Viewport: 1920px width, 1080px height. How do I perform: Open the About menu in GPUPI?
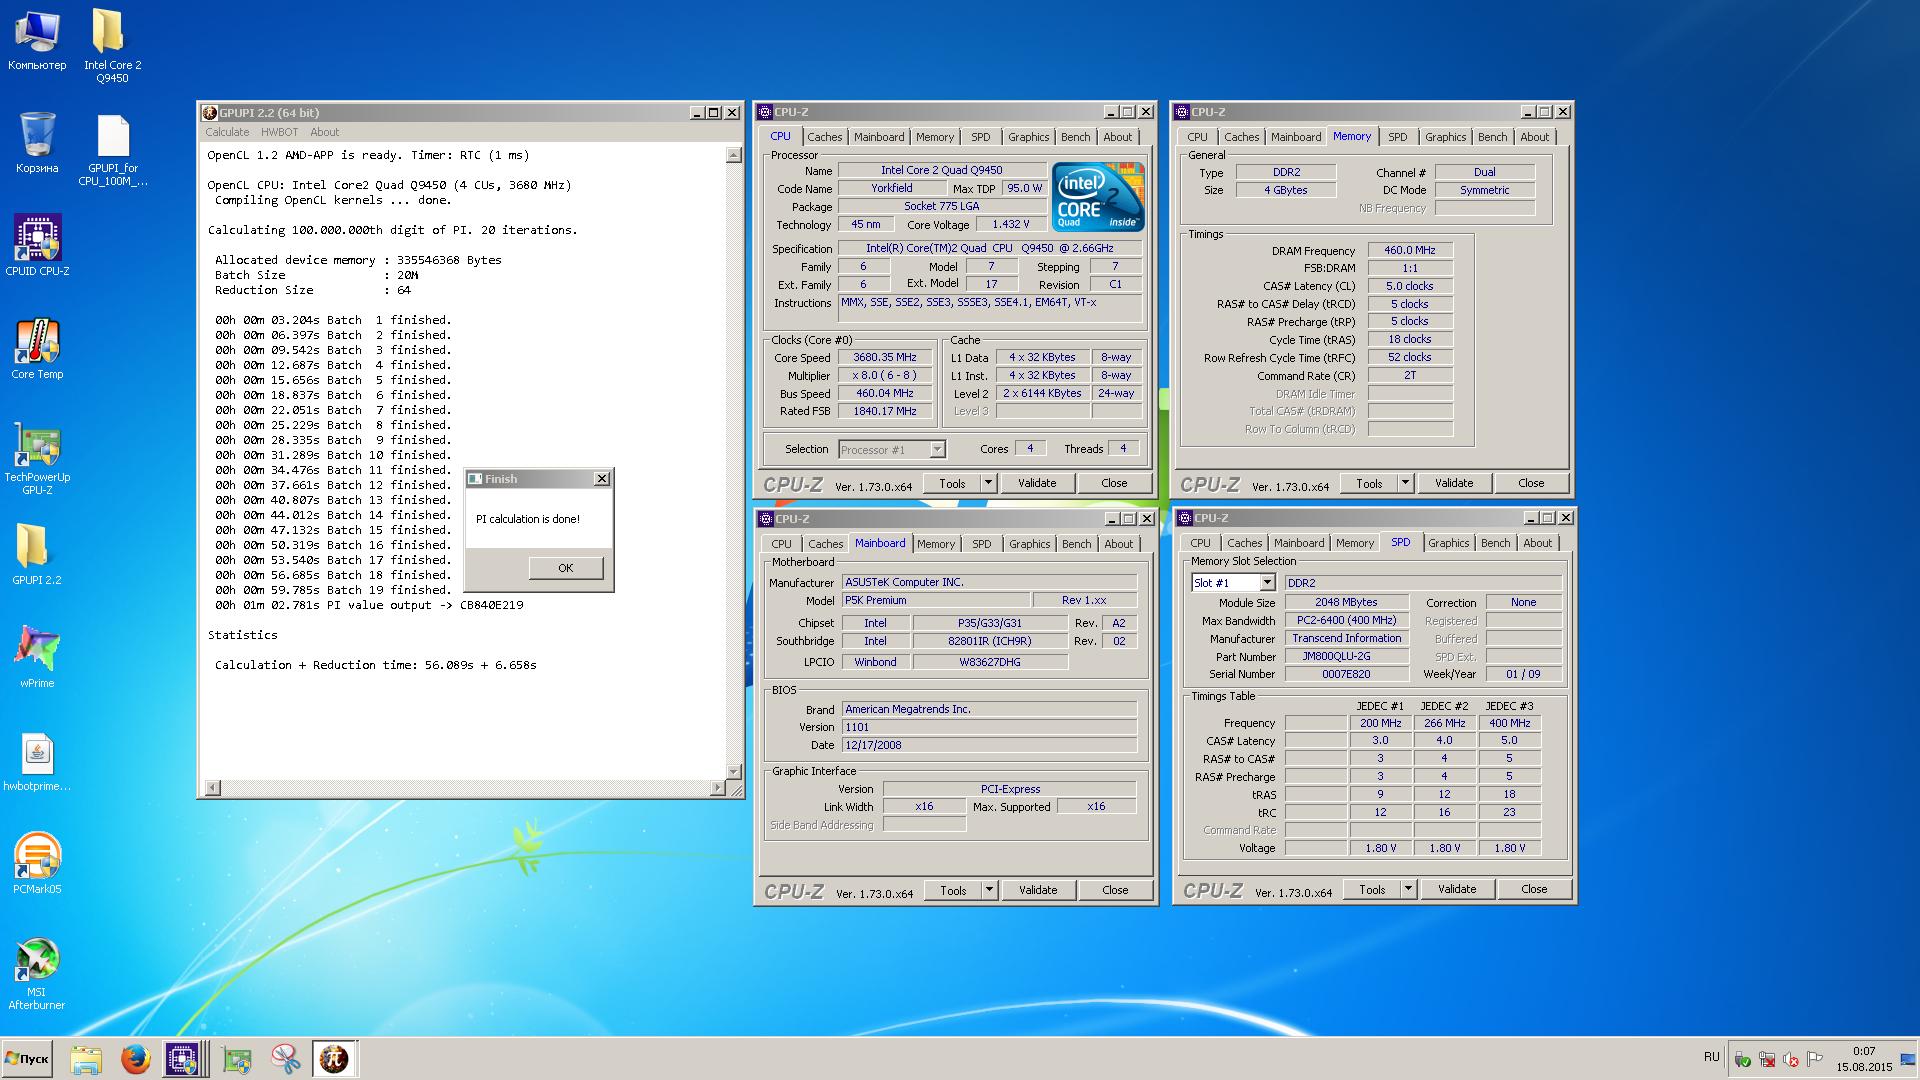click(324, 132)
